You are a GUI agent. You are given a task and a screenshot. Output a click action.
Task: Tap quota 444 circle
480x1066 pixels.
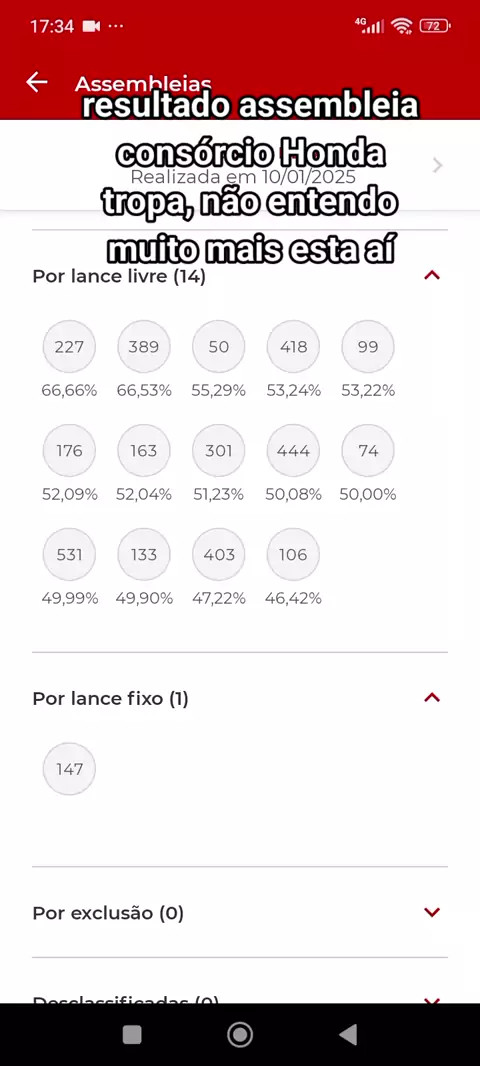[x=293, y=451]
